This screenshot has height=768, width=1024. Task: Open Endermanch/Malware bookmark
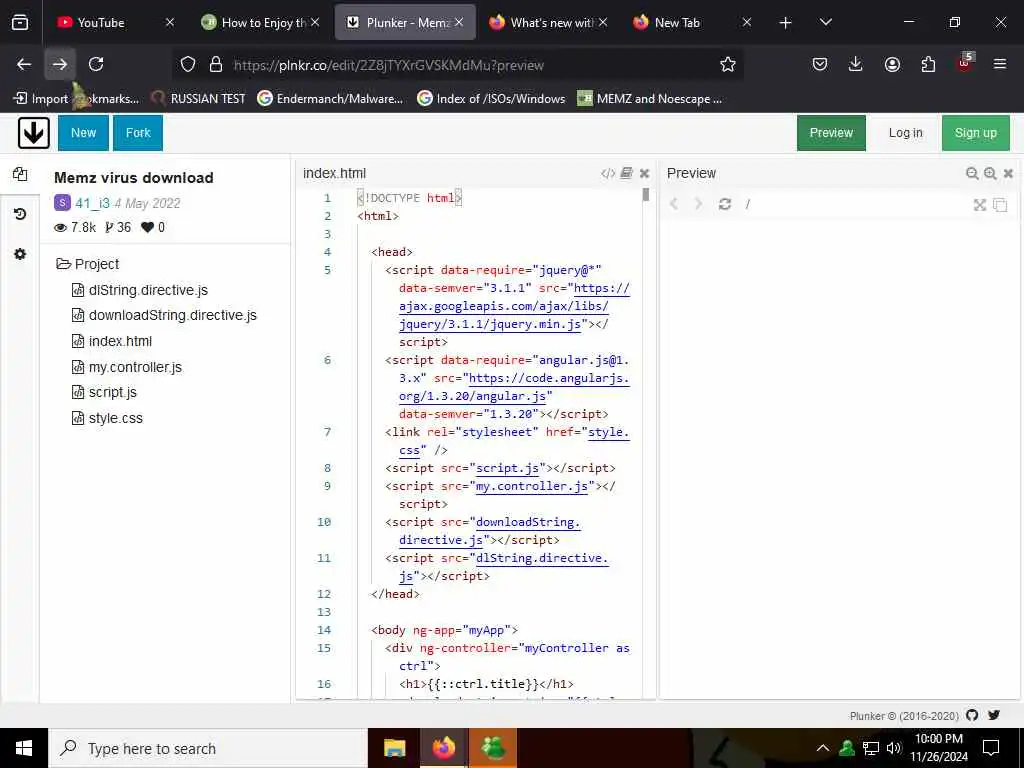pos(330,99)
